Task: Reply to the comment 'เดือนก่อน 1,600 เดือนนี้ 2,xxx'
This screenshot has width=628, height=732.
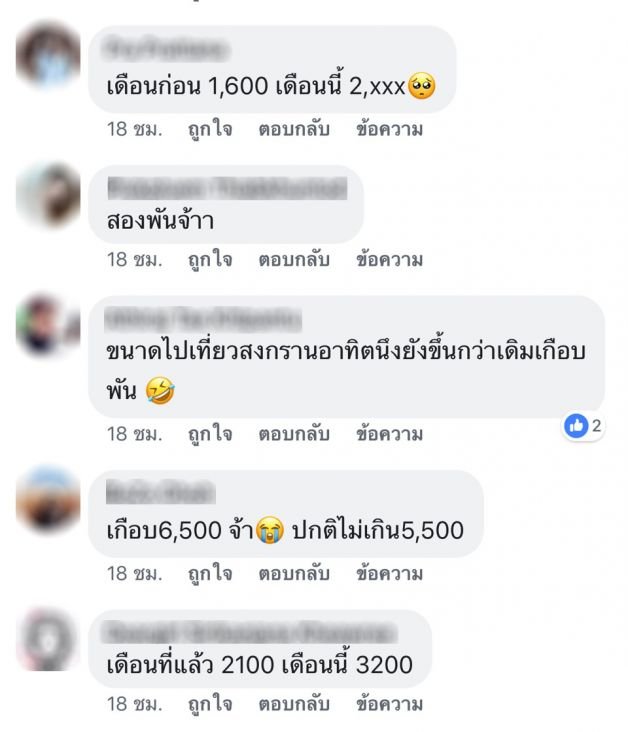Action: click(x=294, y=129)
